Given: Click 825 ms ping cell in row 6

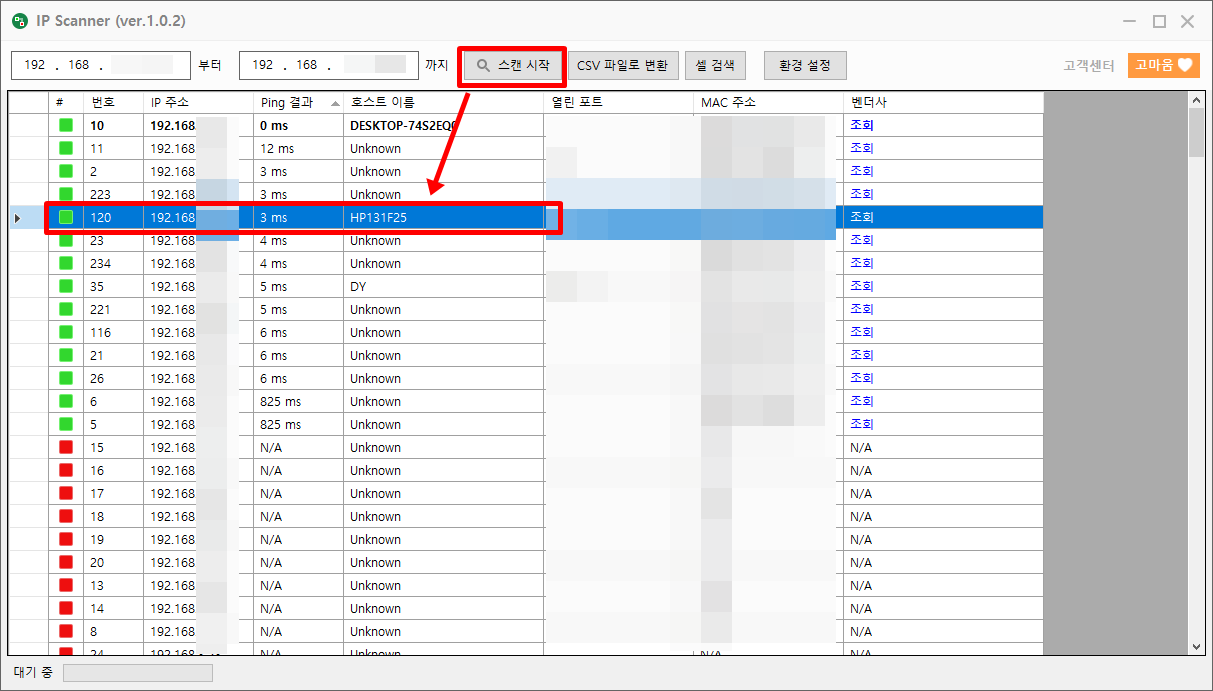Looking at the screenshot, I should tap(299, 402).
